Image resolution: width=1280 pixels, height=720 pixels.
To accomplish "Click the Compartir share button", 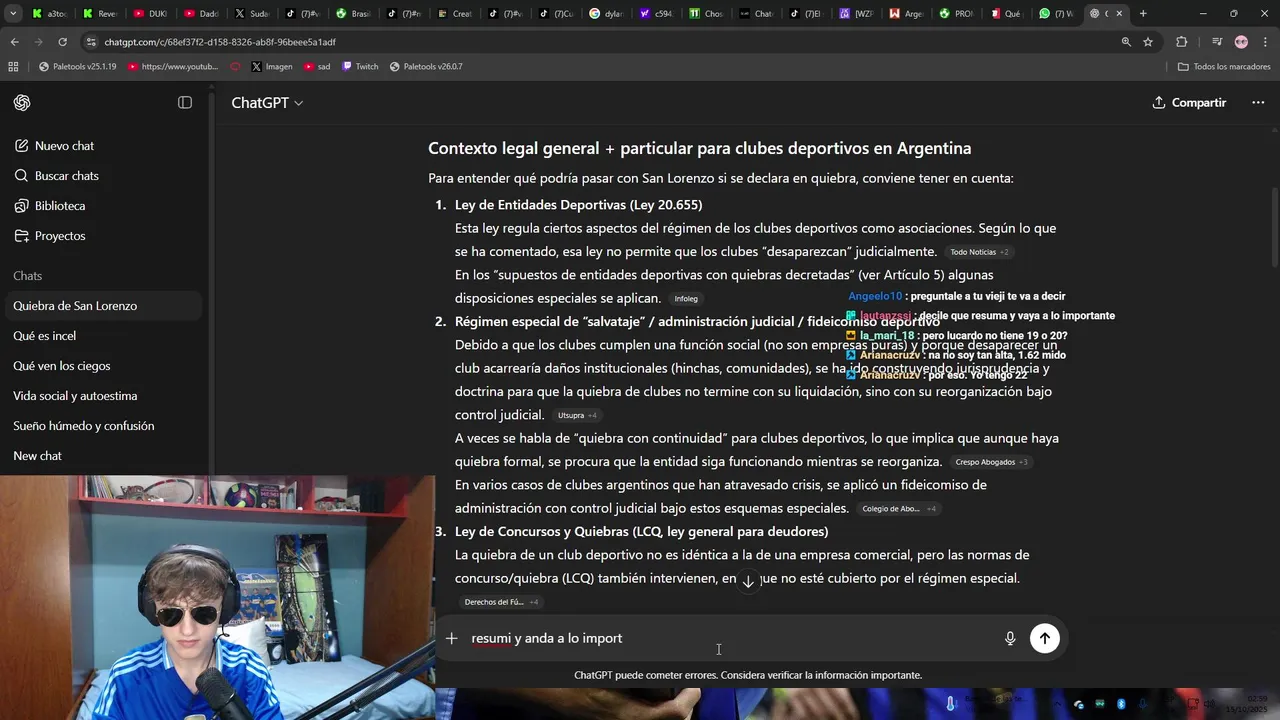I will tap(1189, 103).
